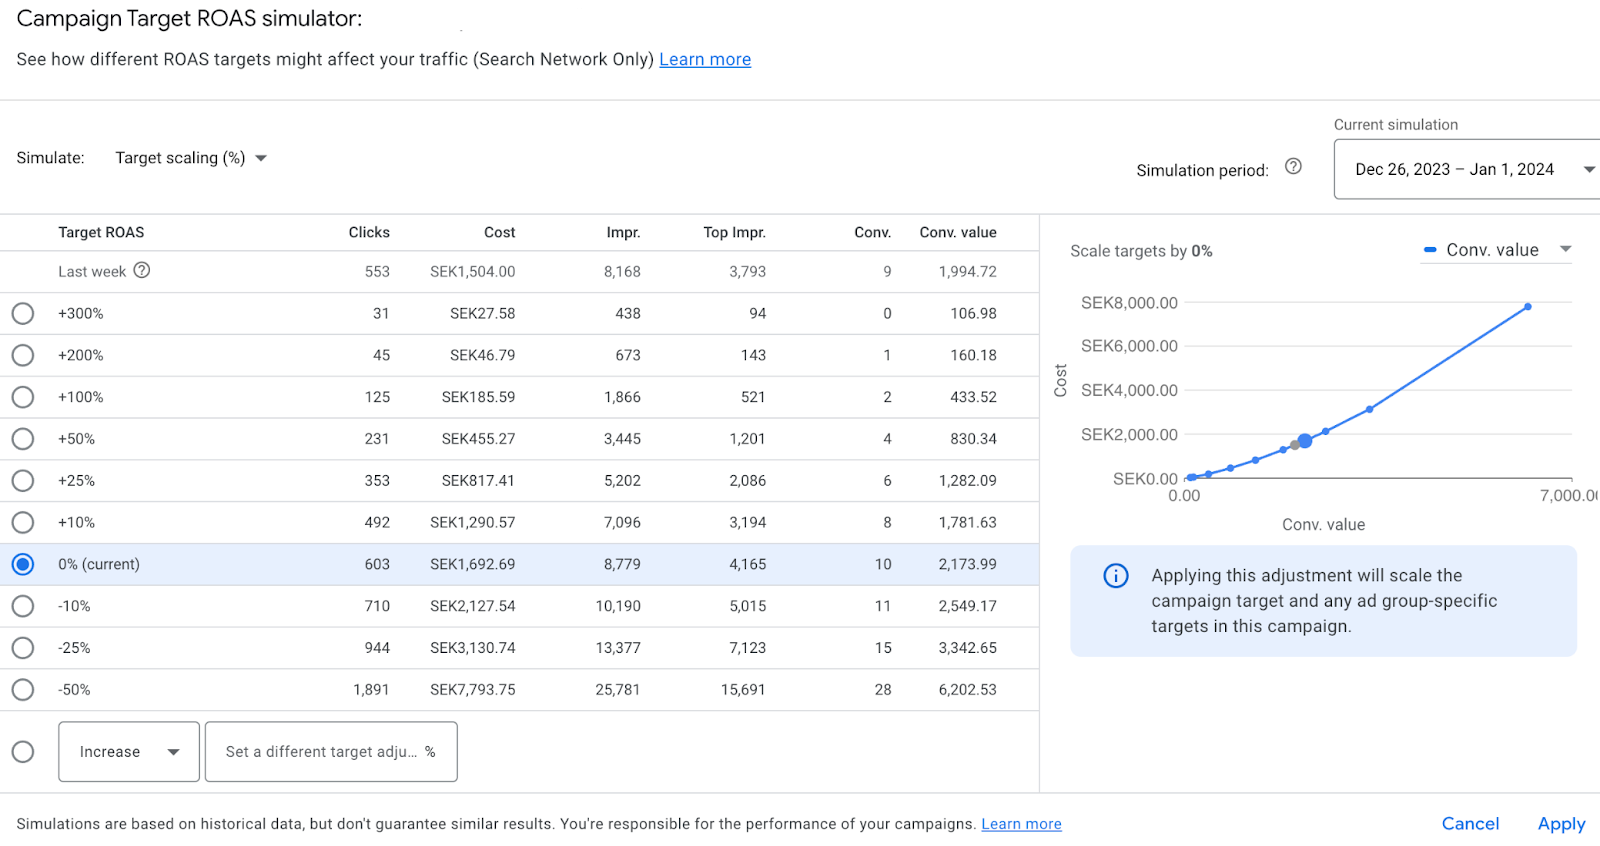Click the Cancel button

[x=1470, y=824]
